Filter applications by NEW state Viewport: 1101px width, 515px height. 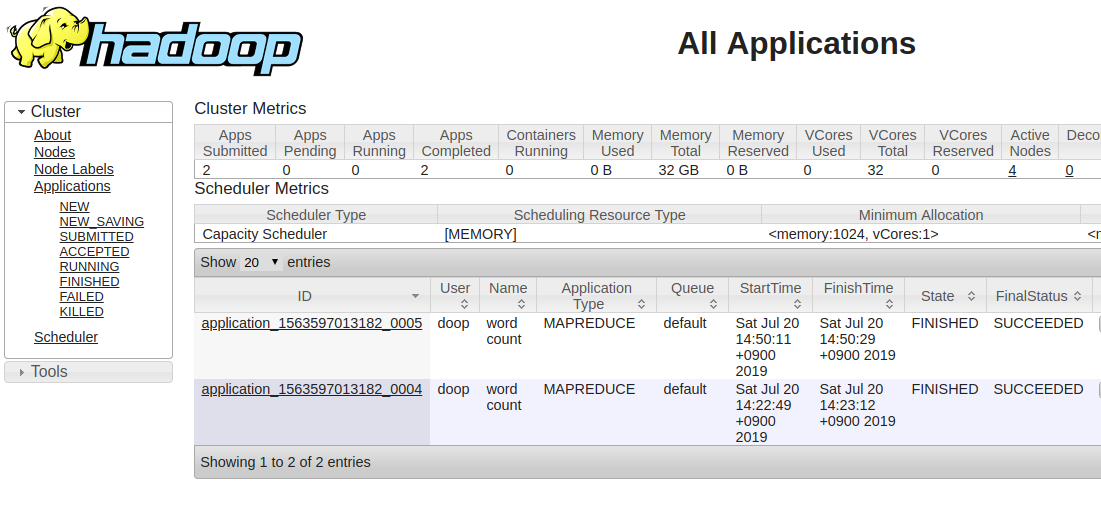pyautogui.click(x=74, y=207)
